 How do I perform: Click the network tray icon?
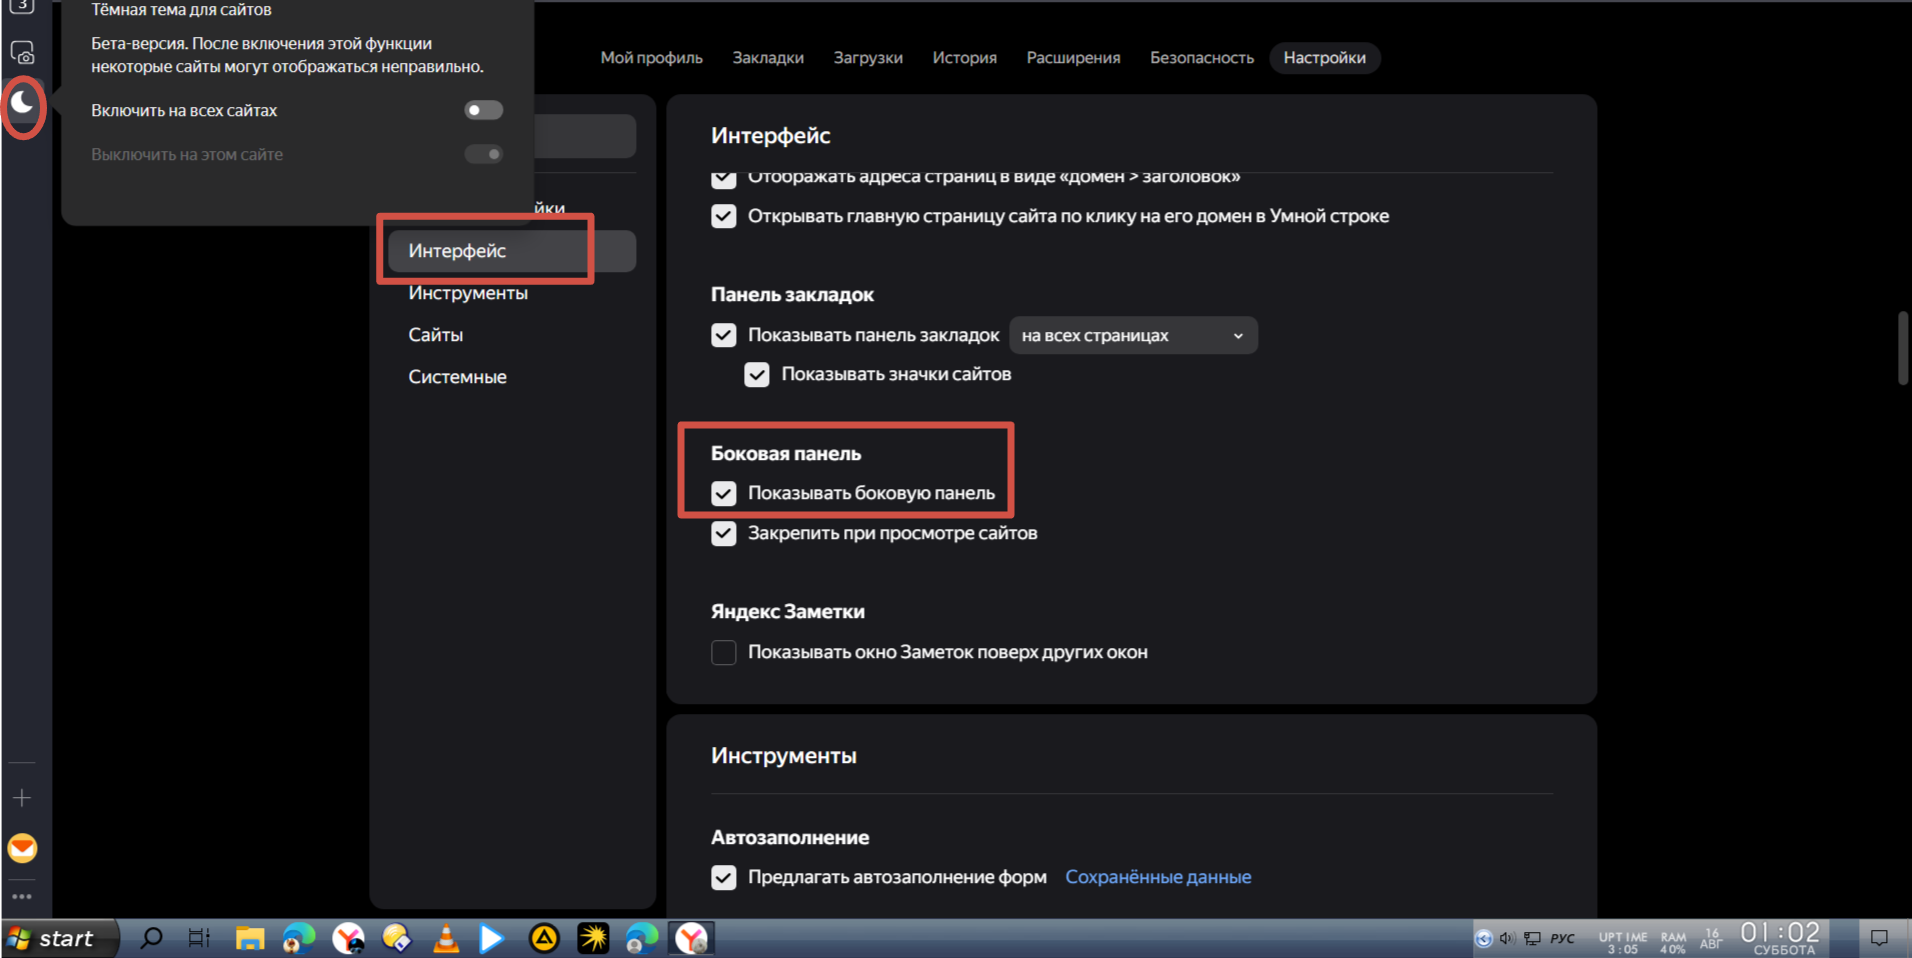(x=1532, y=938)
